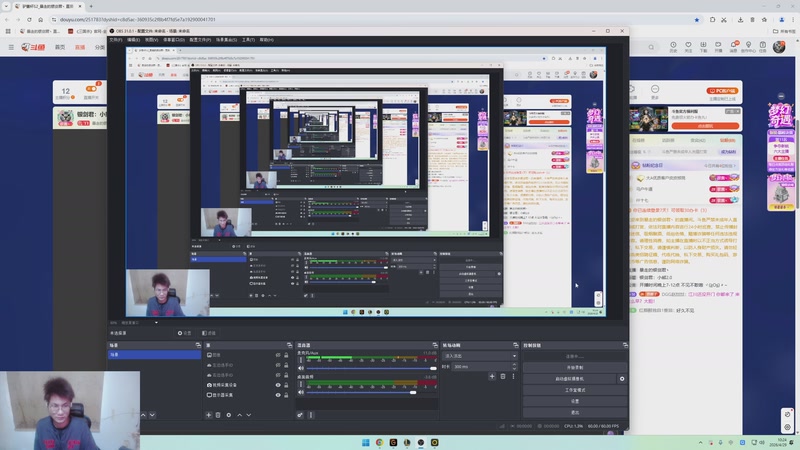This screenshot has height=450, width=800.
Task: Open transition three-dot options menu
Action: 513,377
